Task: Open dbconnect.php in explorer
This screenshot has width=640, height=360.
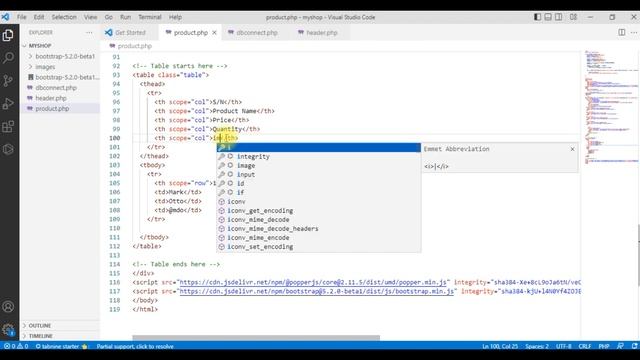Action: [60, 88]
